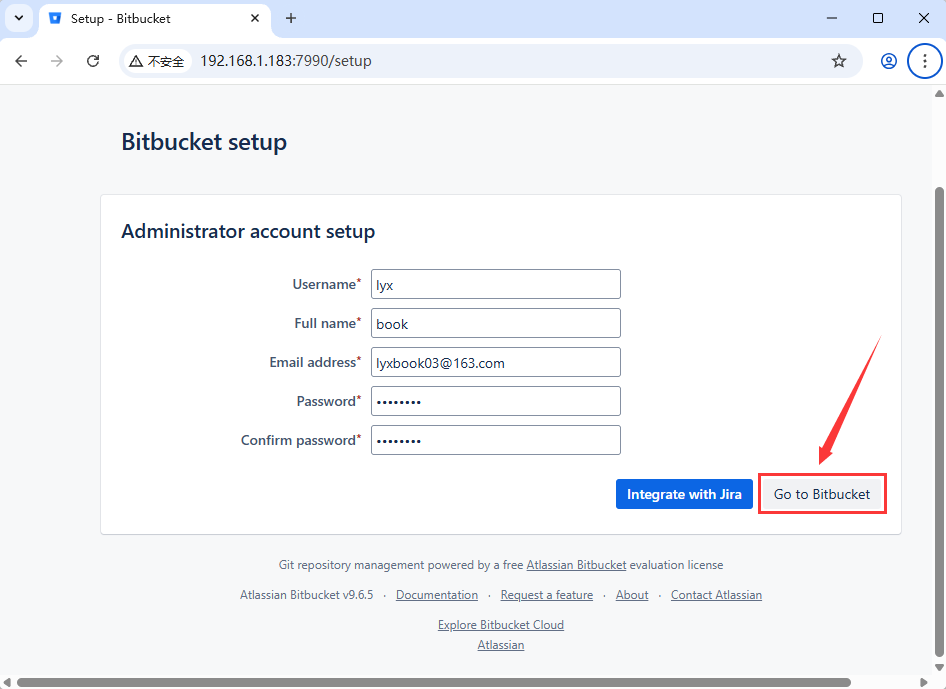Image resolution: width=946 pixels, height=689 pixels.
Task: Click the browser back navigation arrow
Action: point(21,60)
